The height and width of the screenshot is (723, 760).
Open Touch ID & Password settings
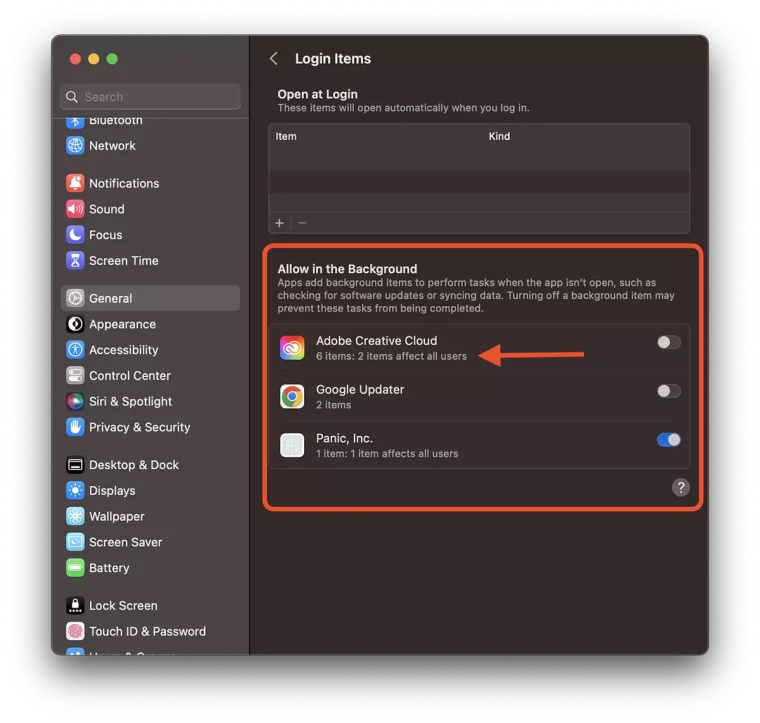pos(150,631)
